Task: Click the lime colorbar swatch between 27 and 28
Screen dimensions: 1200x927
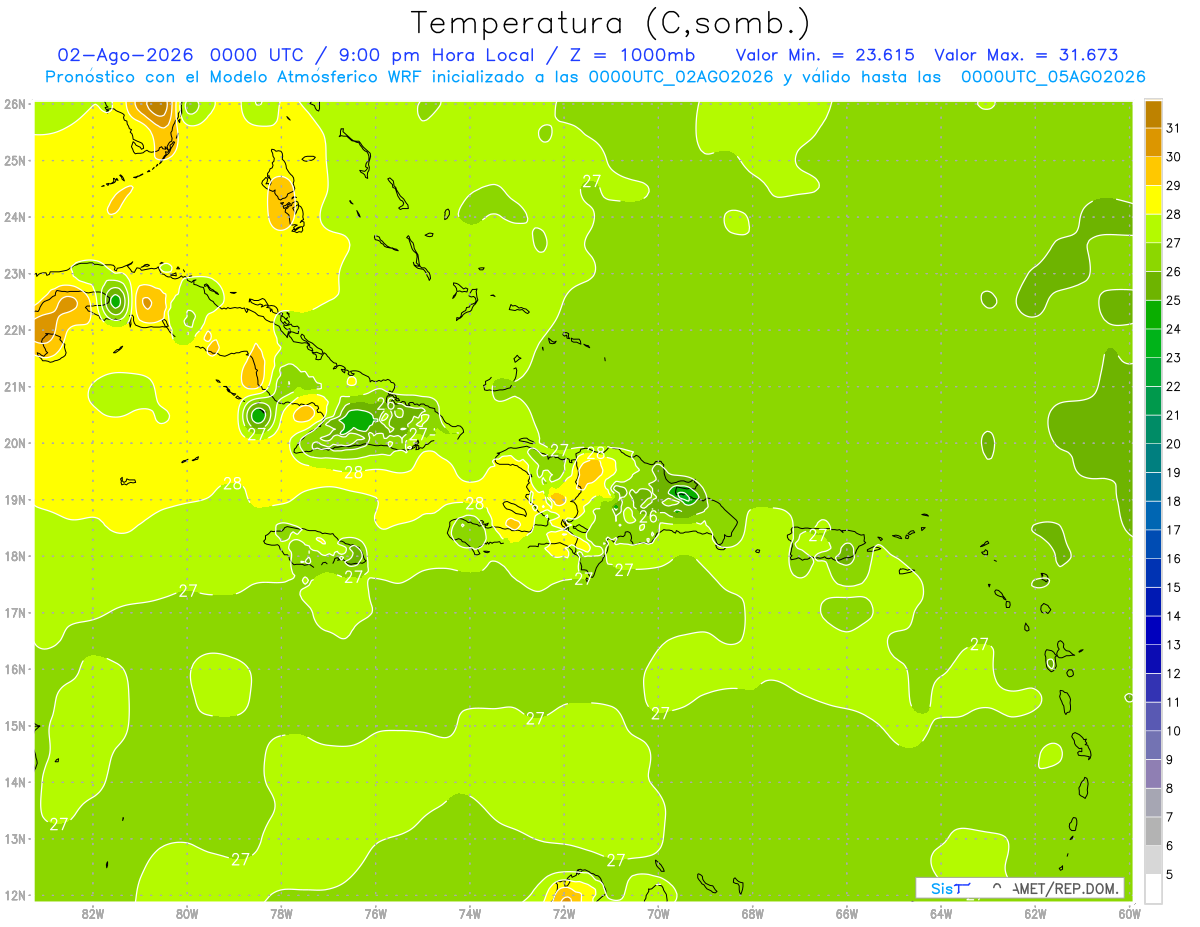Action: pyautogui.click(x=1153, y=228)
